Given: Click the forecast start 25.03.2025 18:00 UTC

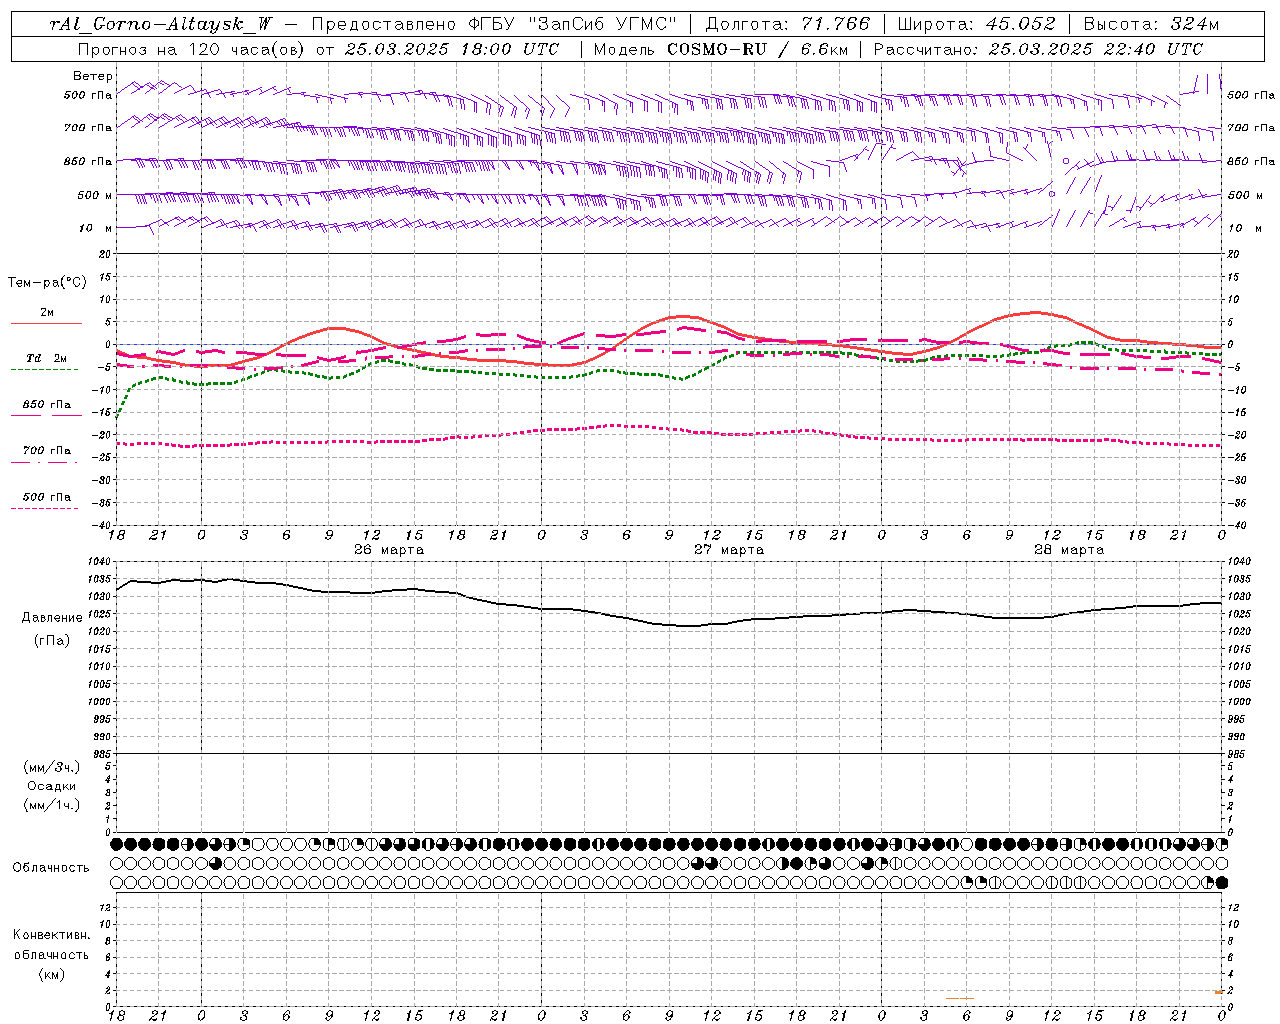Looking at the screenshot, I should tap(452, 49).
